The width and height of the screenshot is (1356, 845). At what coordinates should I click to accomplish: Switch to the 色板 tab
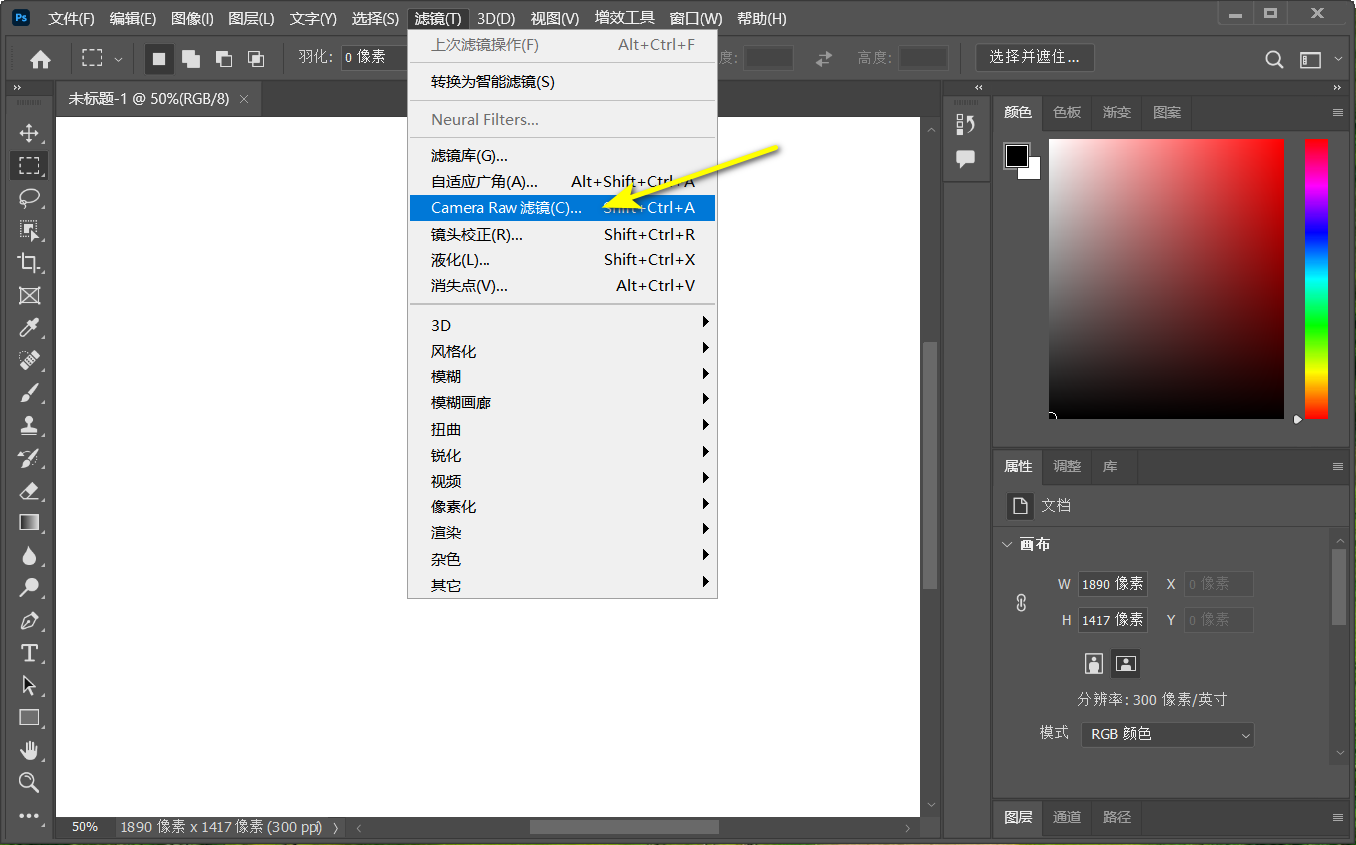1067,113
